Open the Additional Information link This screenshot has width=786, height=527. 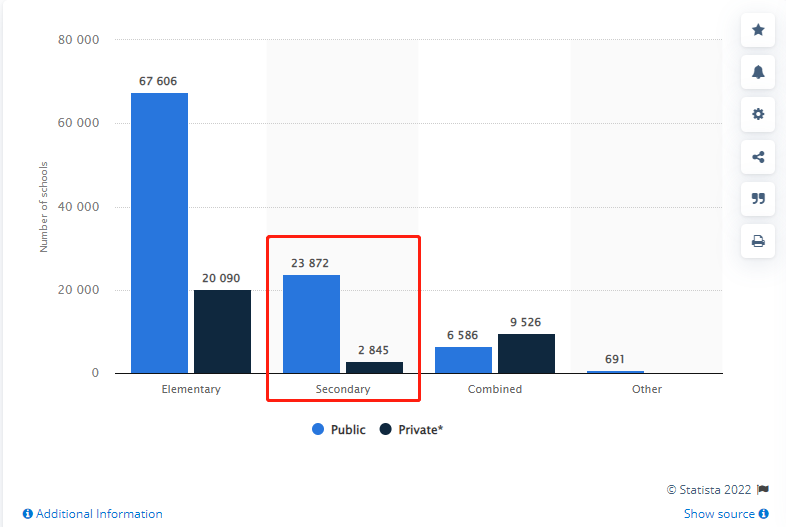pos(99,513)
